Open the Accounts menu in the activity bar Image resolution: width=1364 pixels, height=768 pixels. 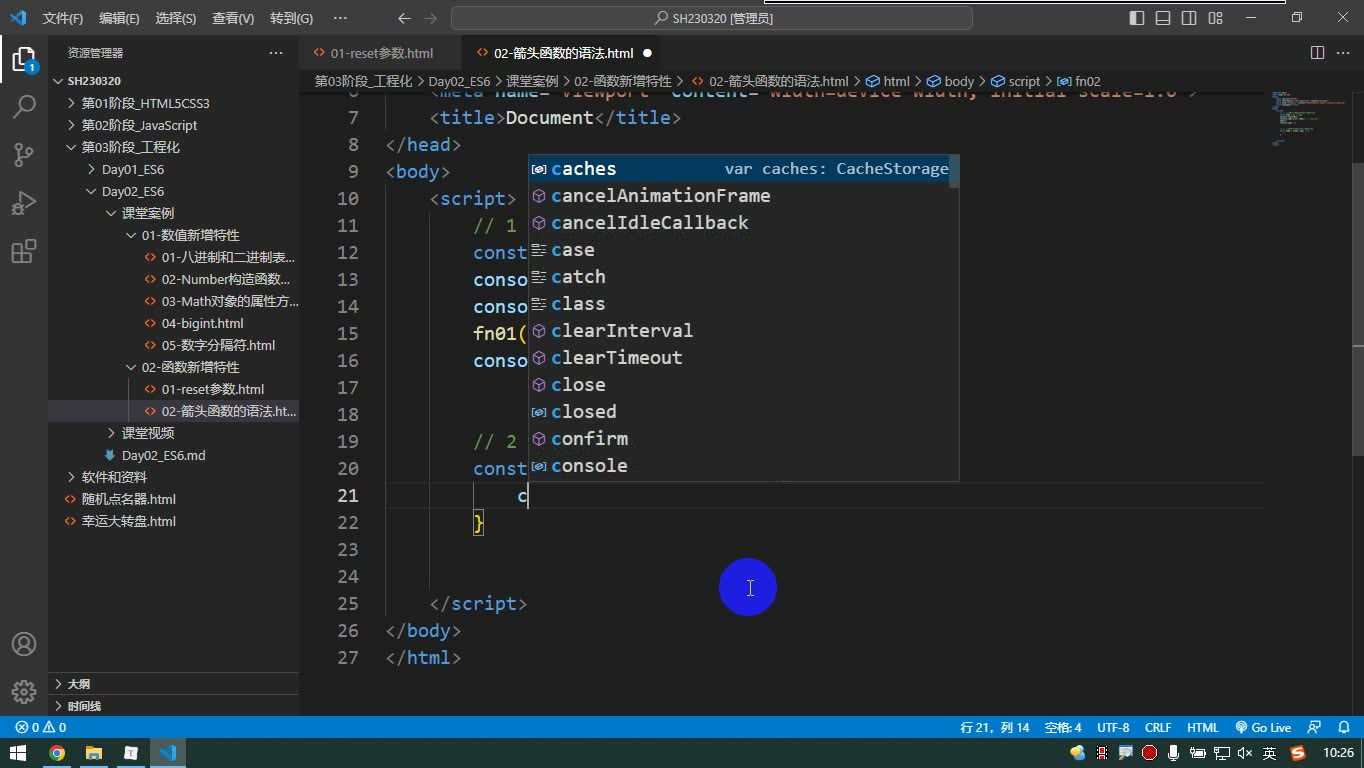pos(24,644)
